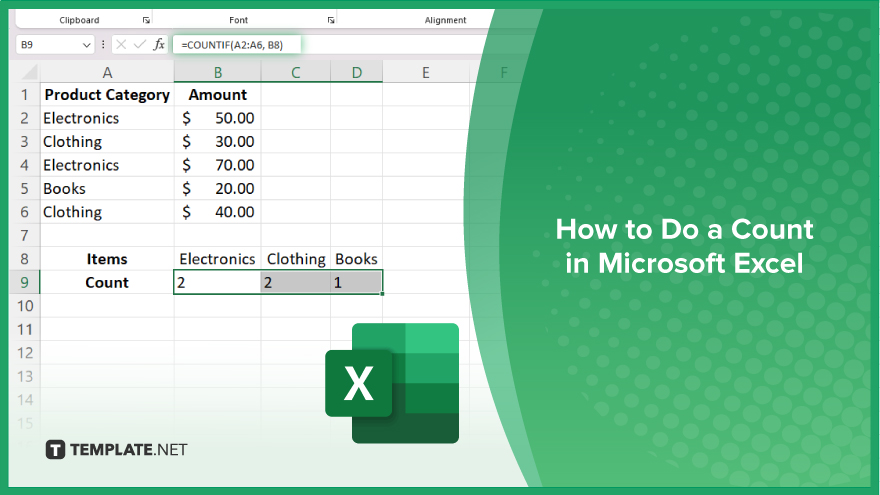Select the Electronics cell in row 2
Viewport: 880px width, 495px height.
pyautogui.click(x=107, y=118)
